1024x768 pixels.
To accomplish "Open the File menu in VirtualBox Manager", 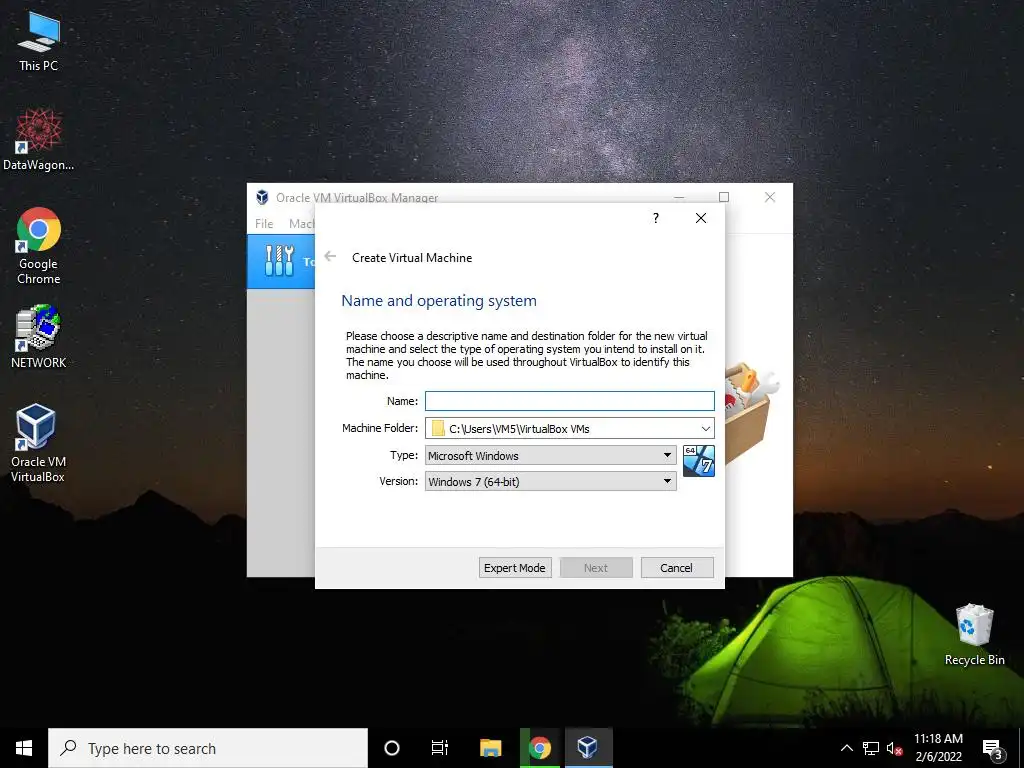I will (264, 223).
